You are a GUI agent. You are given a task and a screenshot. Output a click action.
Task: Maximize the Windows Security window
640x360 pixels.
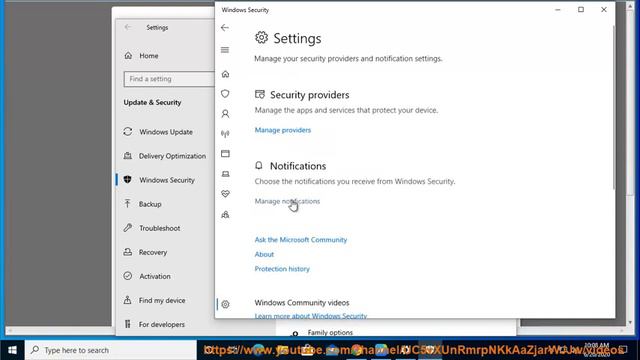click(x=581, y=10)
